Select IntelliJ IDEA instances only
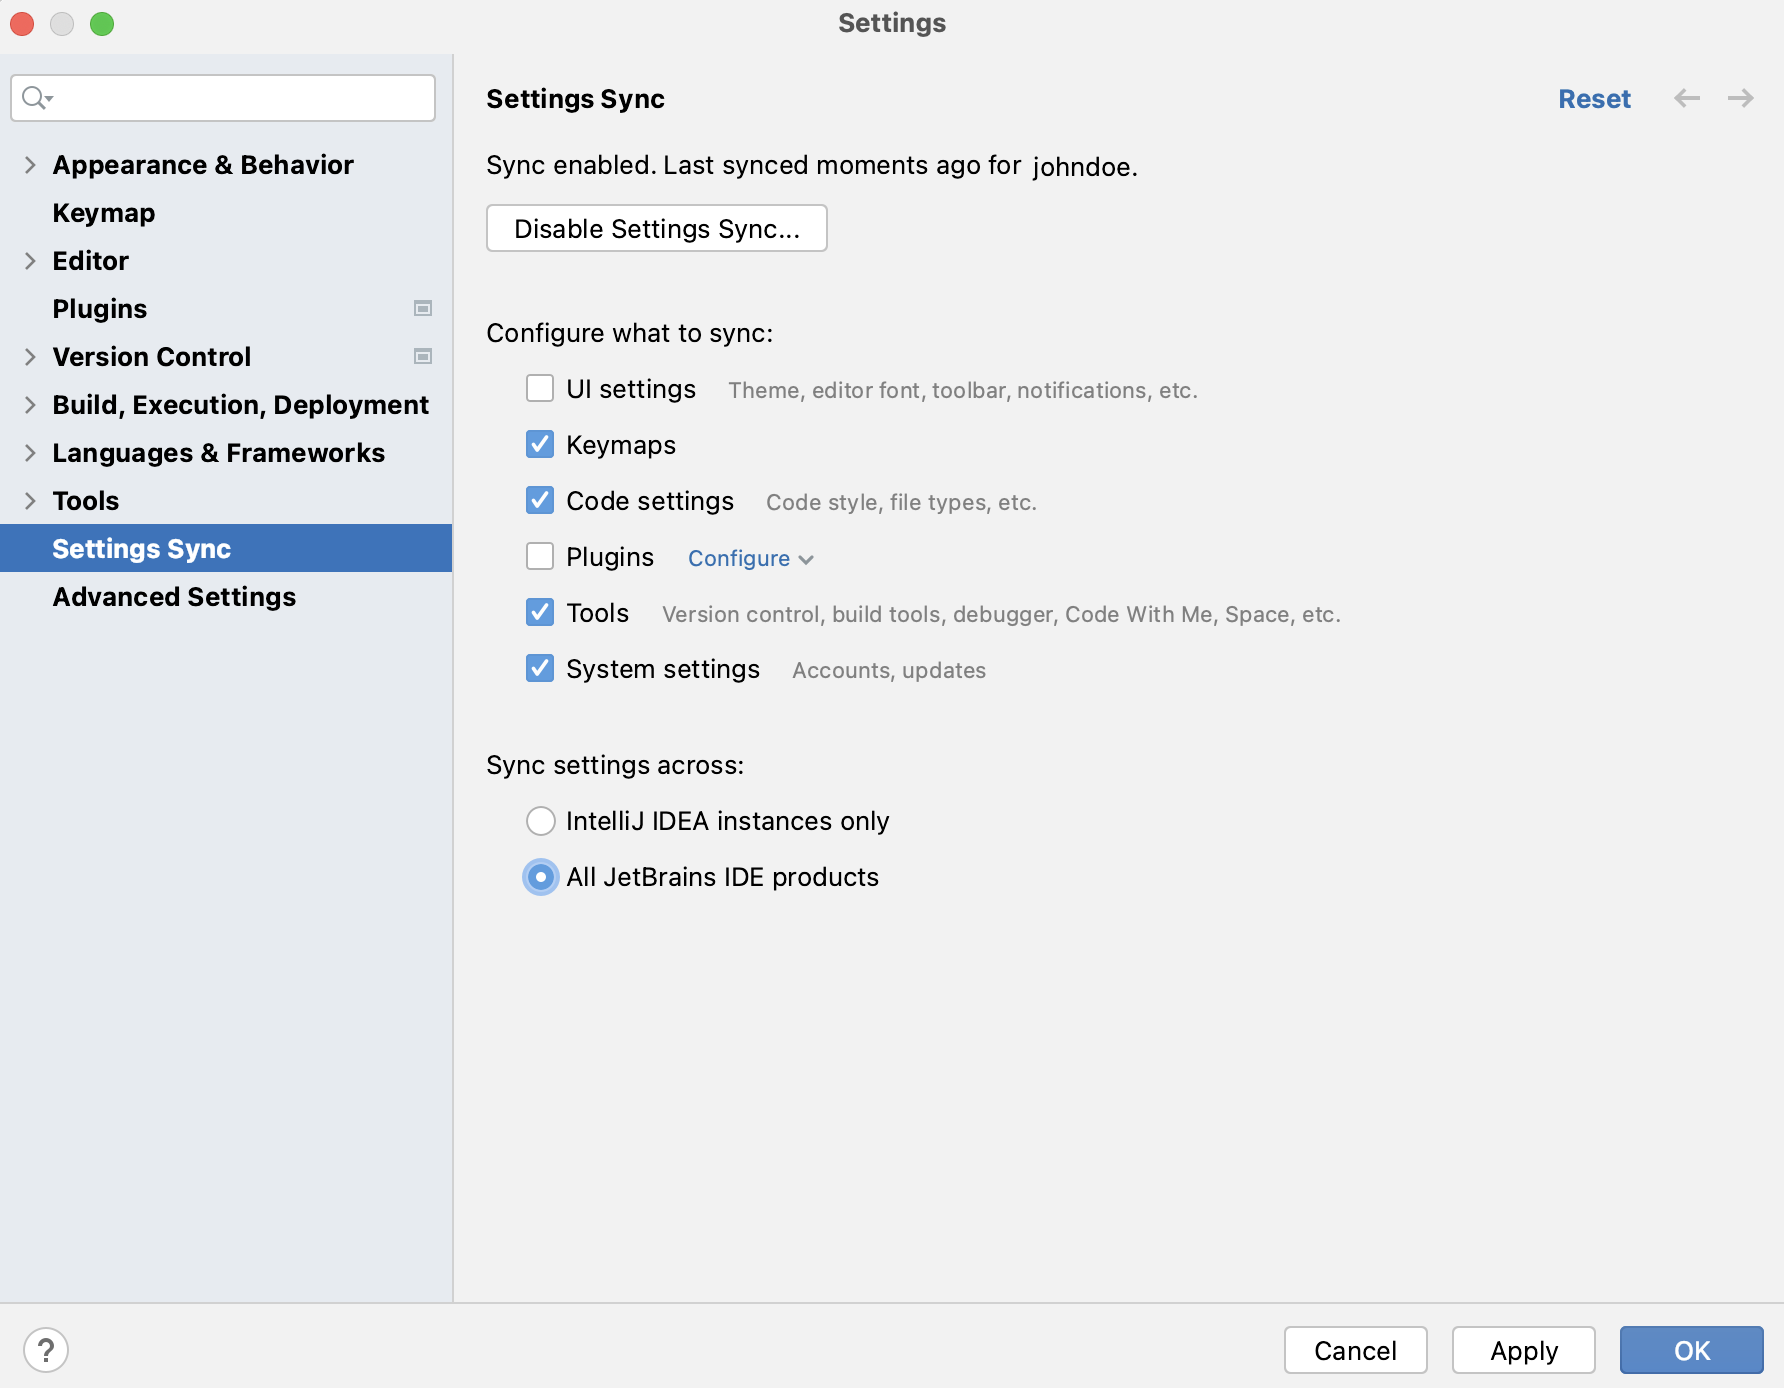Viewport: 1784px width, 1388px height. (540, 820)
